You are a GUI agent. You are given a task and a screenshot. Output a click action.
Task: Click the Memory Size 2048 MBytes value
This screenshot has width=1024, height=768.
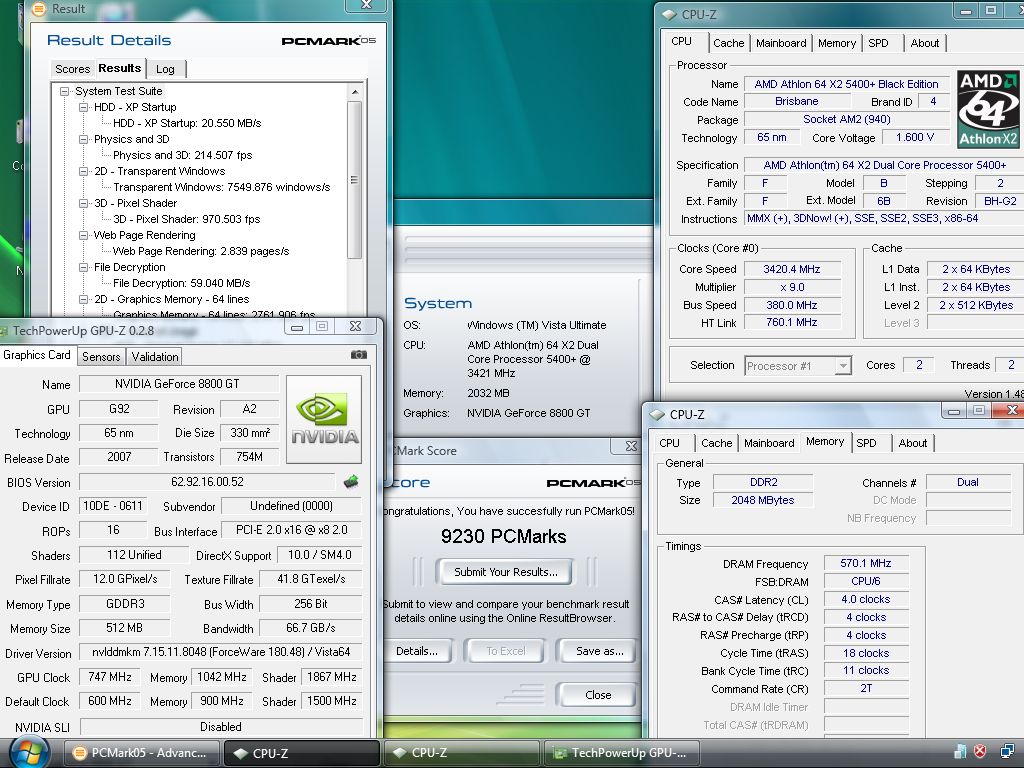763,500
